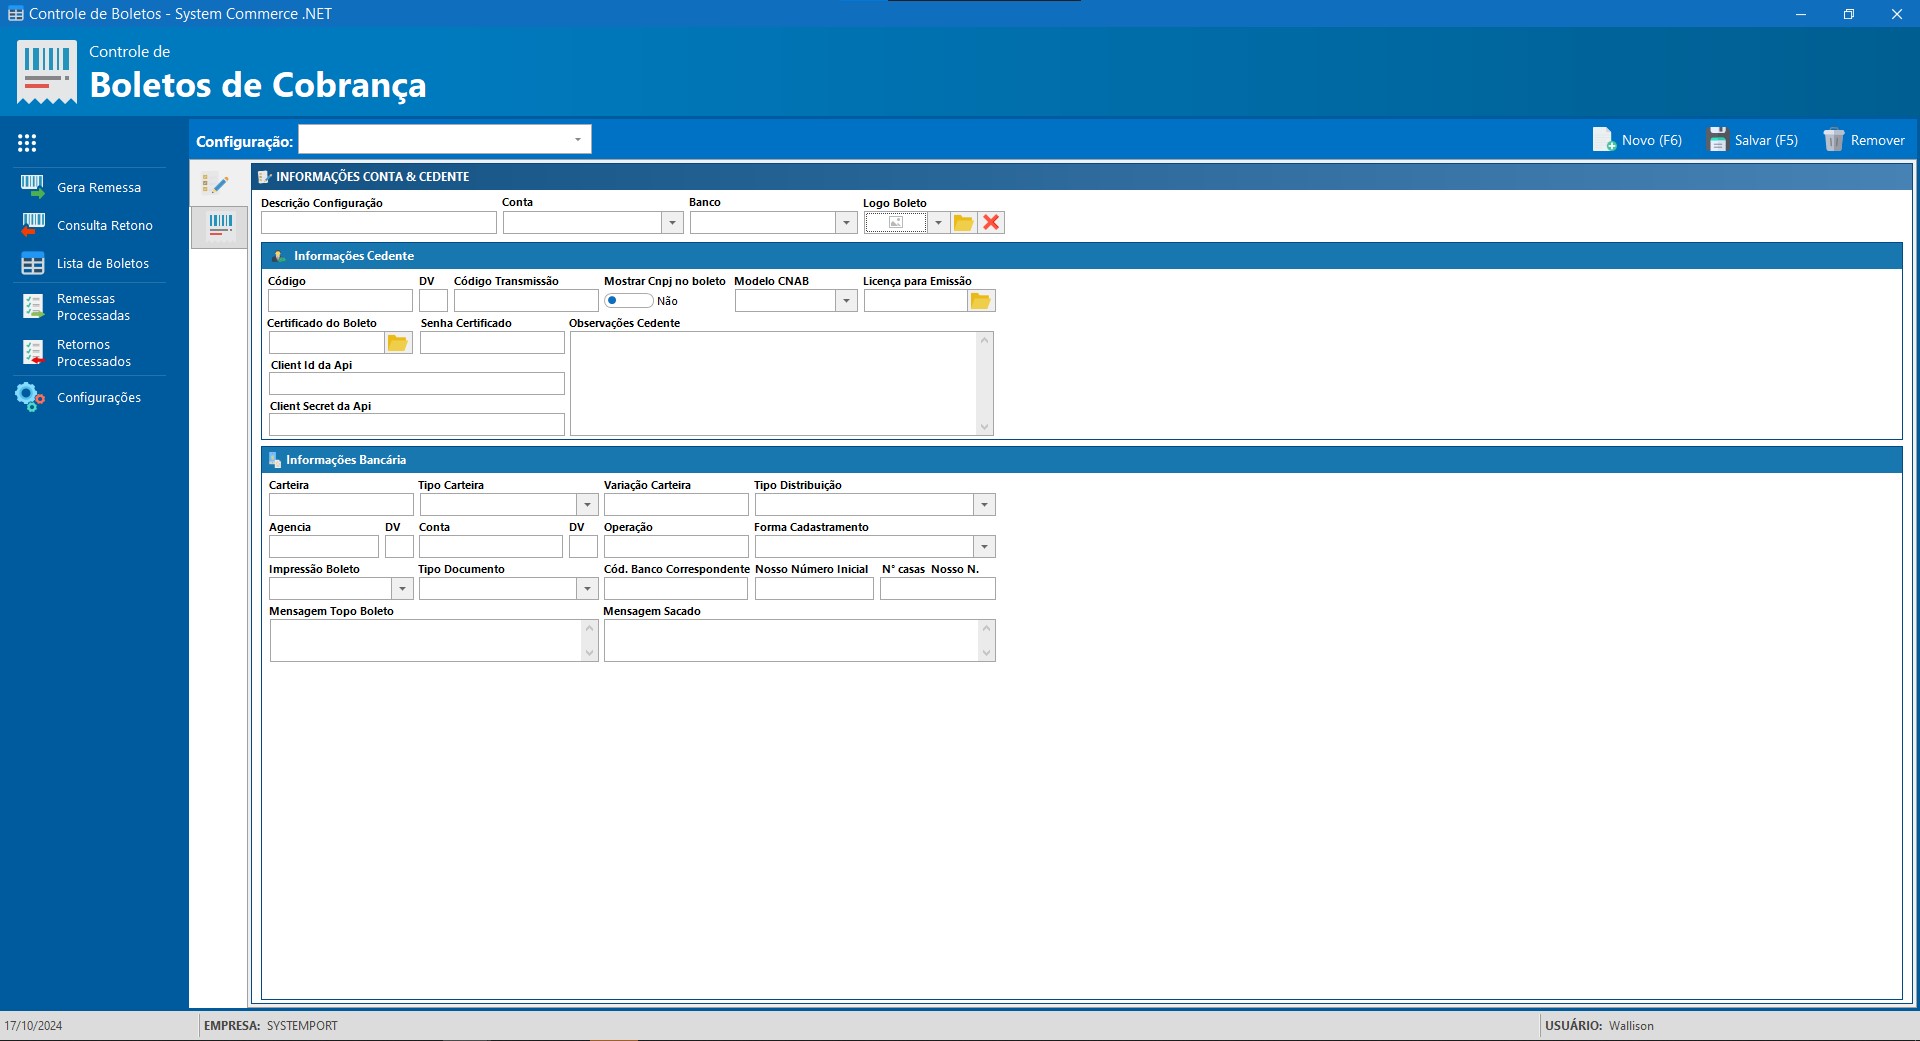The image size is (1920, 1041).
Task: Open the Banco dropdown
Action: coord(846,223)
